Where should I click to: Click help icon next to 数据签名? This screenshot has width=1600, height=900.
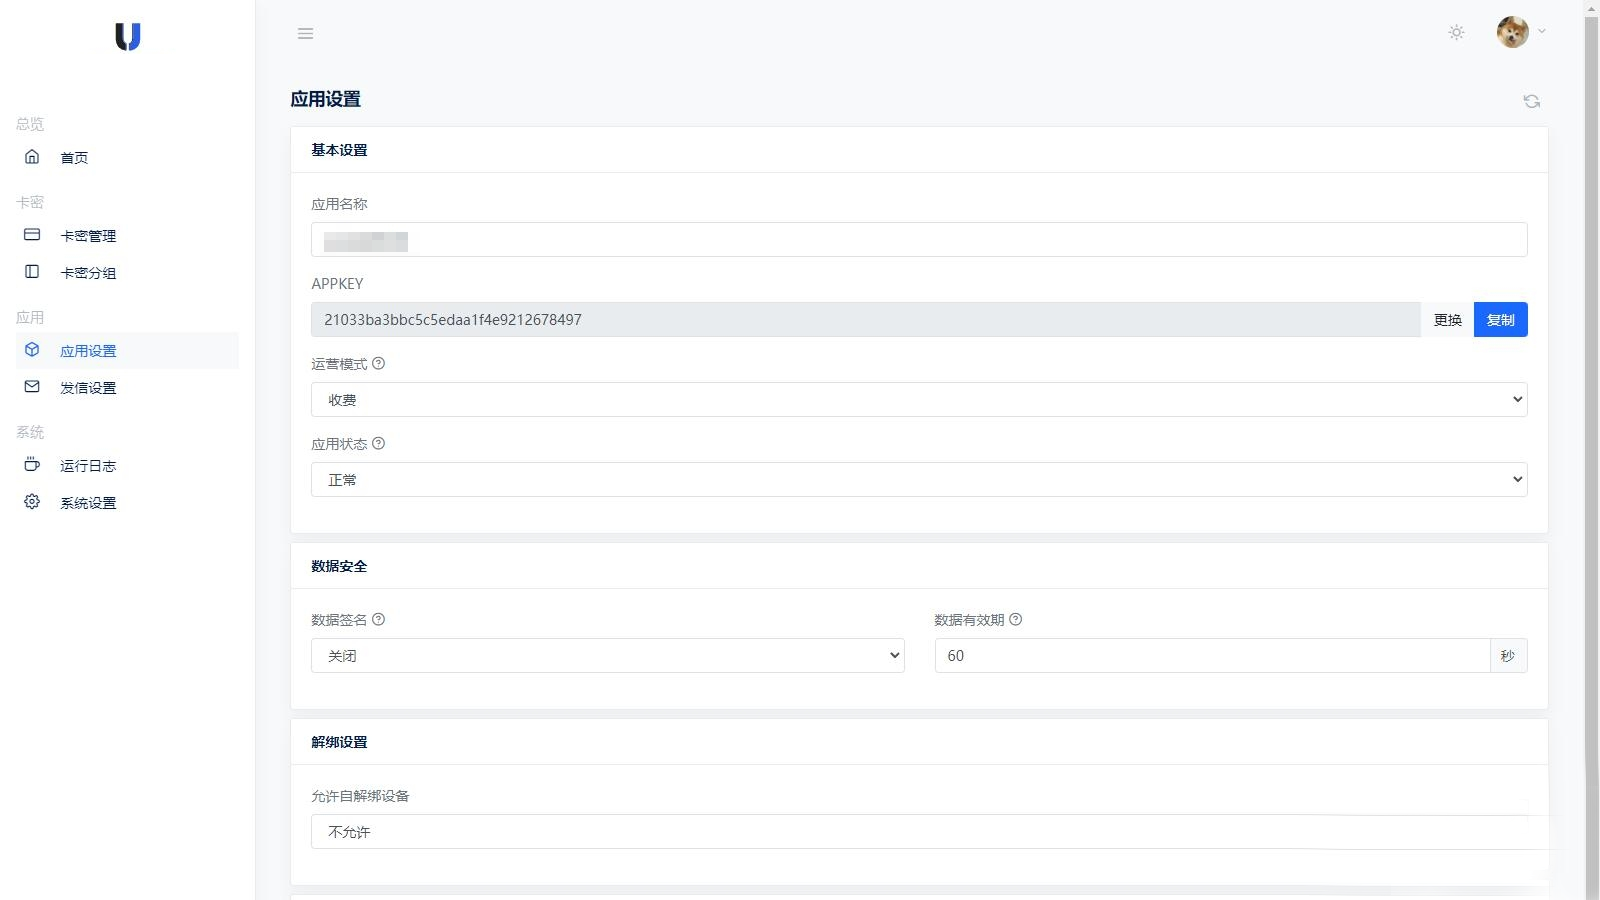378,620
